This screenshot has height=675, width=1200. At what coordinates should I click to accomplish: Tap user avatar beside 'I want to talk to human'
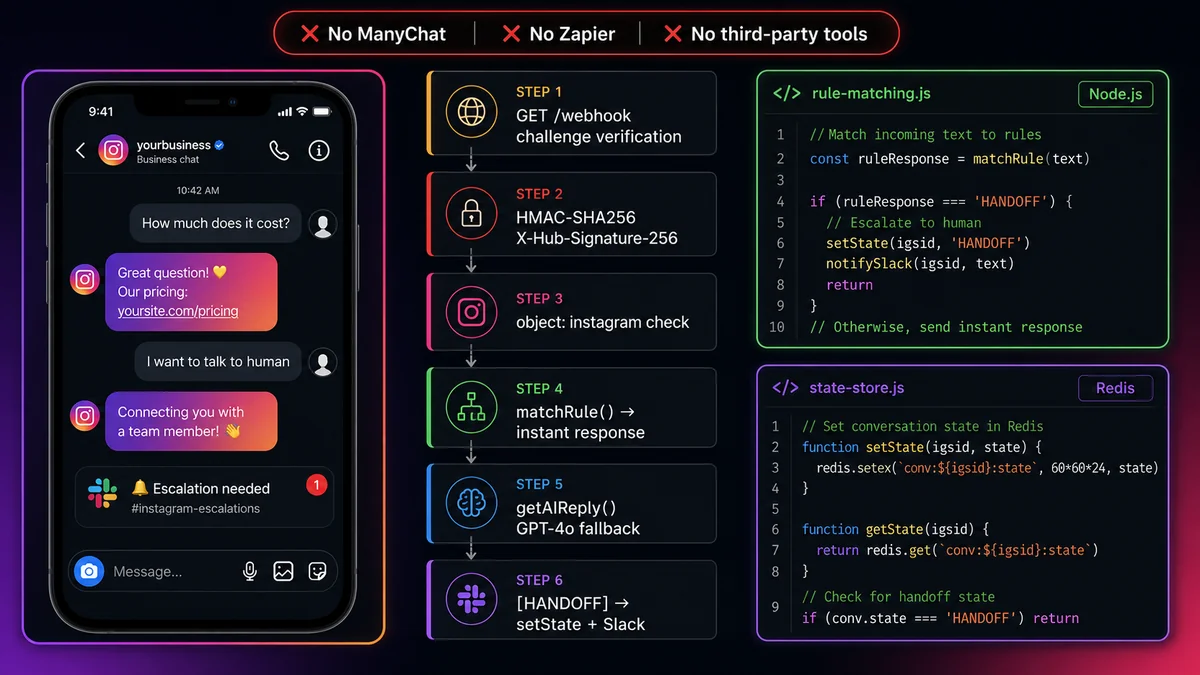point(322,362)
